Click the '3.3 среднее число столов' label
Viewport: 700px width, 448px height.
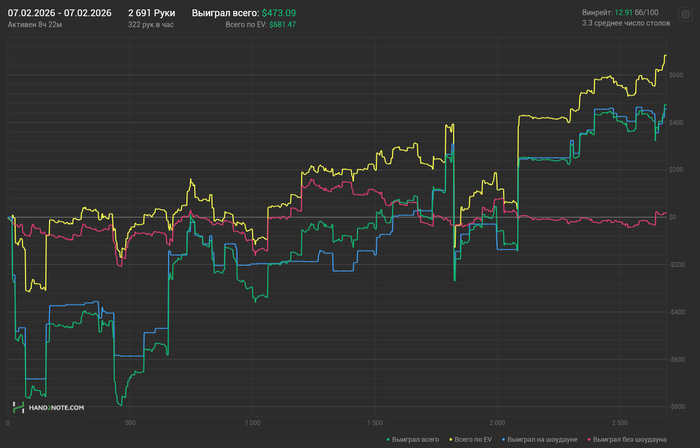tap(626, 23)
